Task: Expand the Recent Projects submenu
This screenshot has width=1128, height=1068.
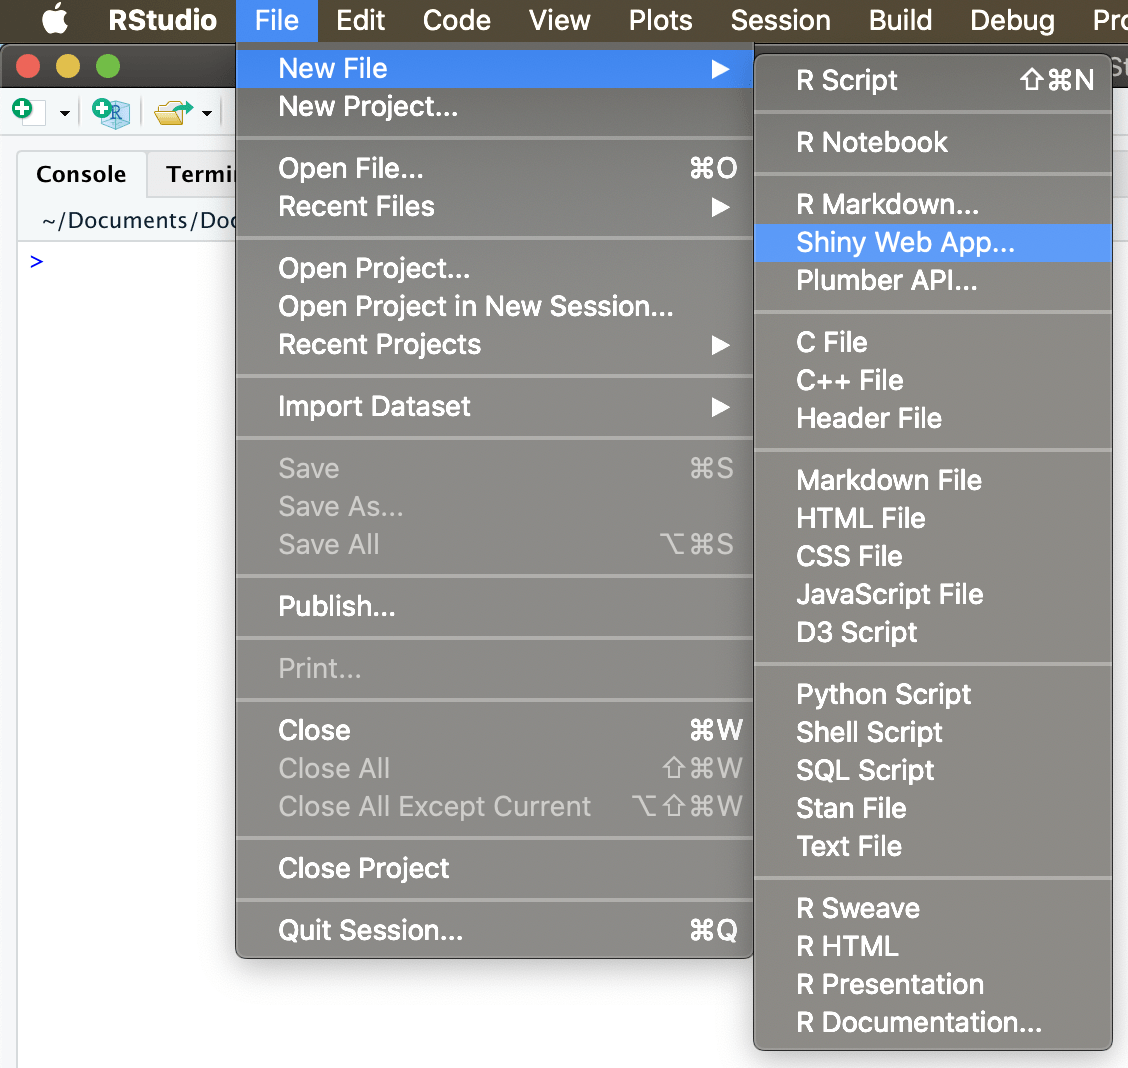Action: 494,344
